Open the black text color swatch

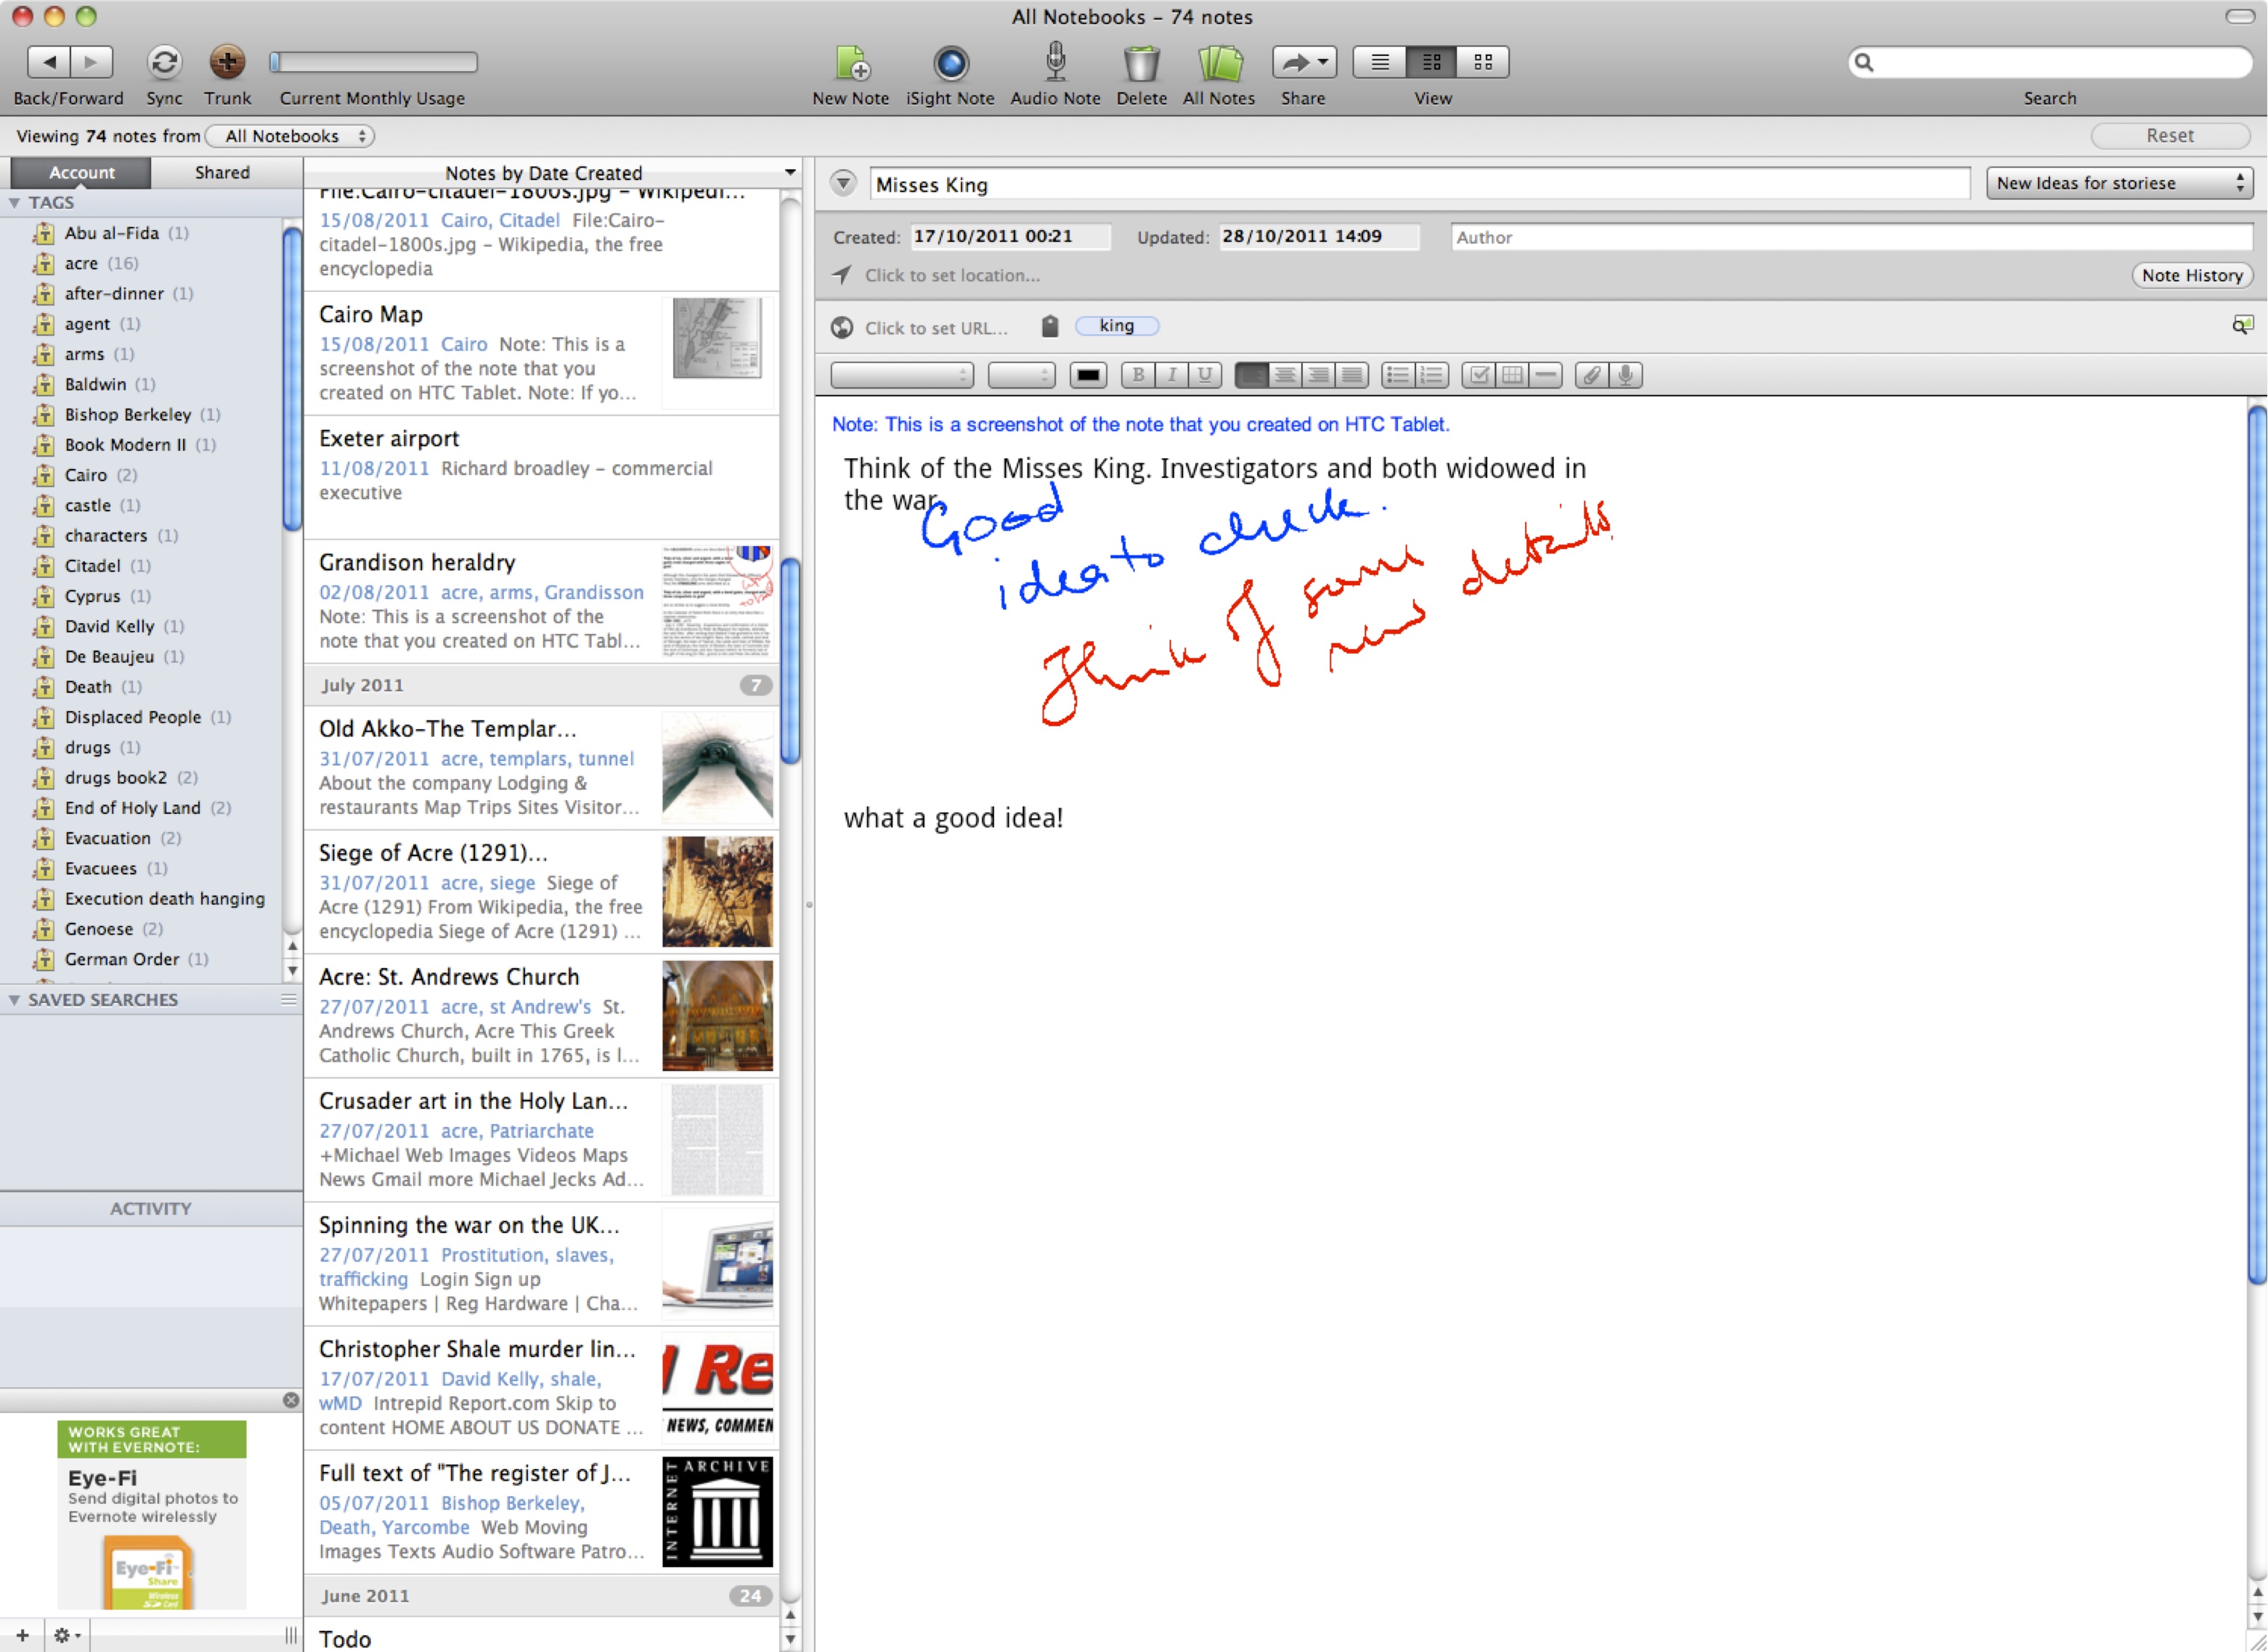[x=1088, y=375]
